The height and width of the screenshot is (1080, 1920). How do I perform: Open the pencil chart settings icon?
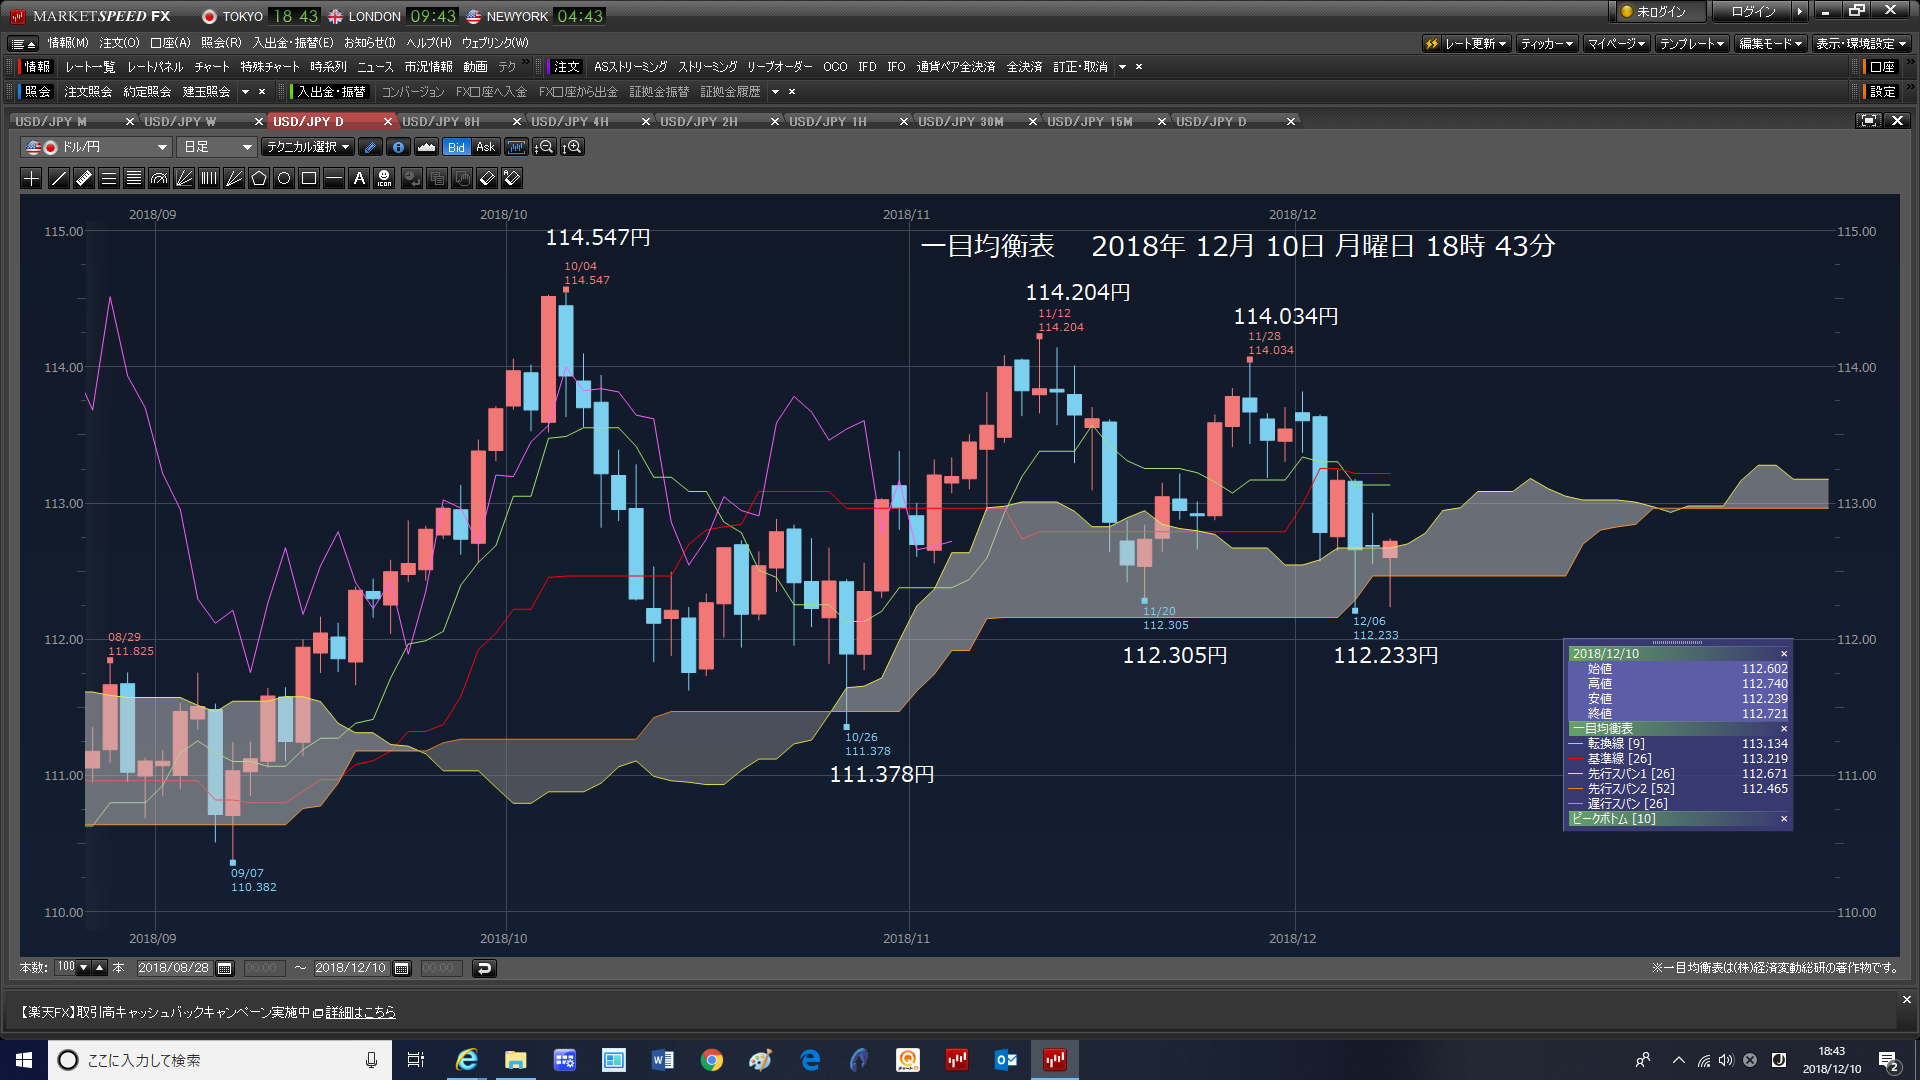pos(371,147)
